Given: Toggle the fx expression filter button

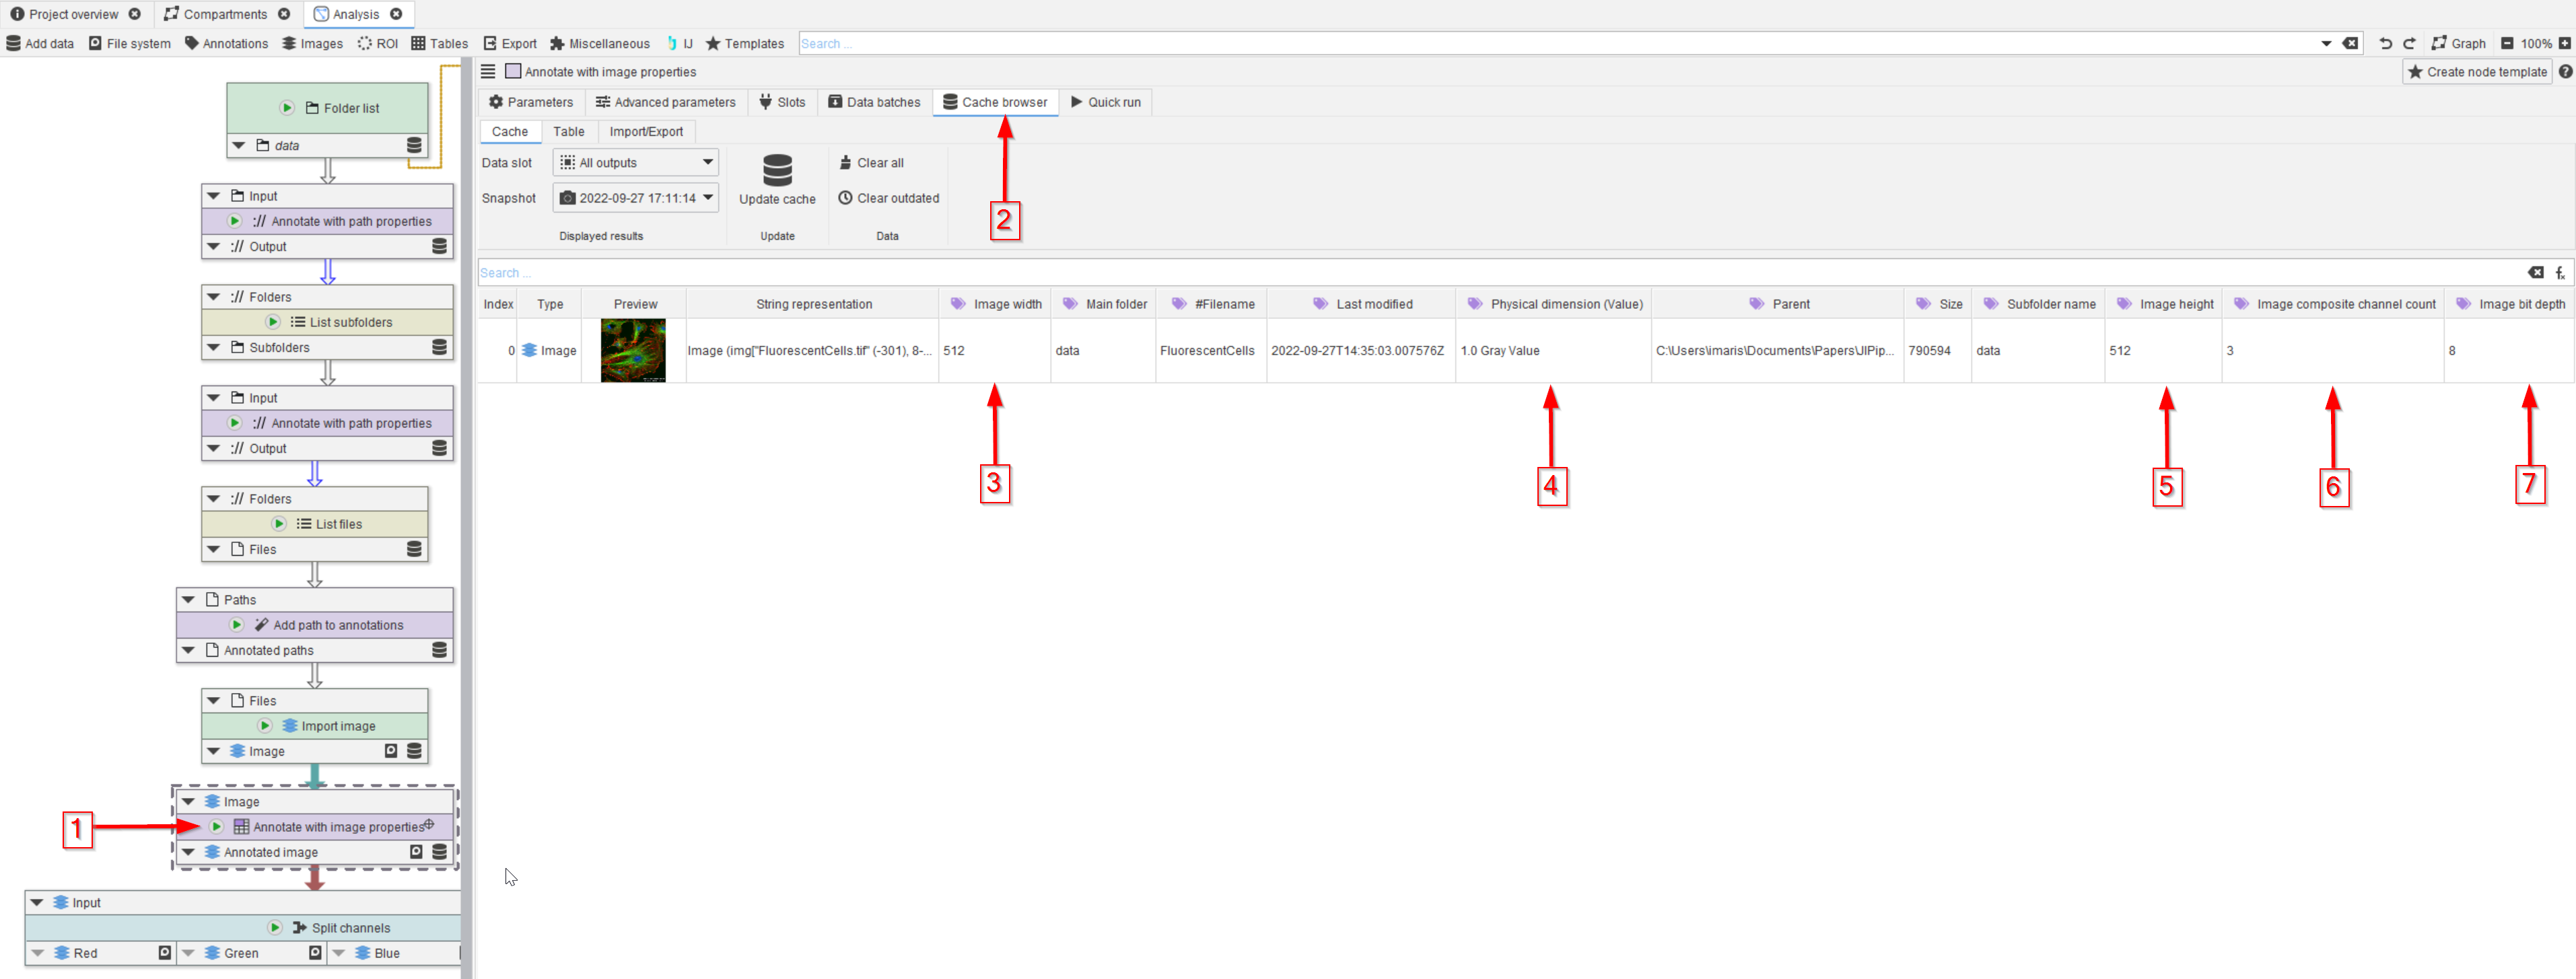Looking at the screenshot, I should 2560,273.
